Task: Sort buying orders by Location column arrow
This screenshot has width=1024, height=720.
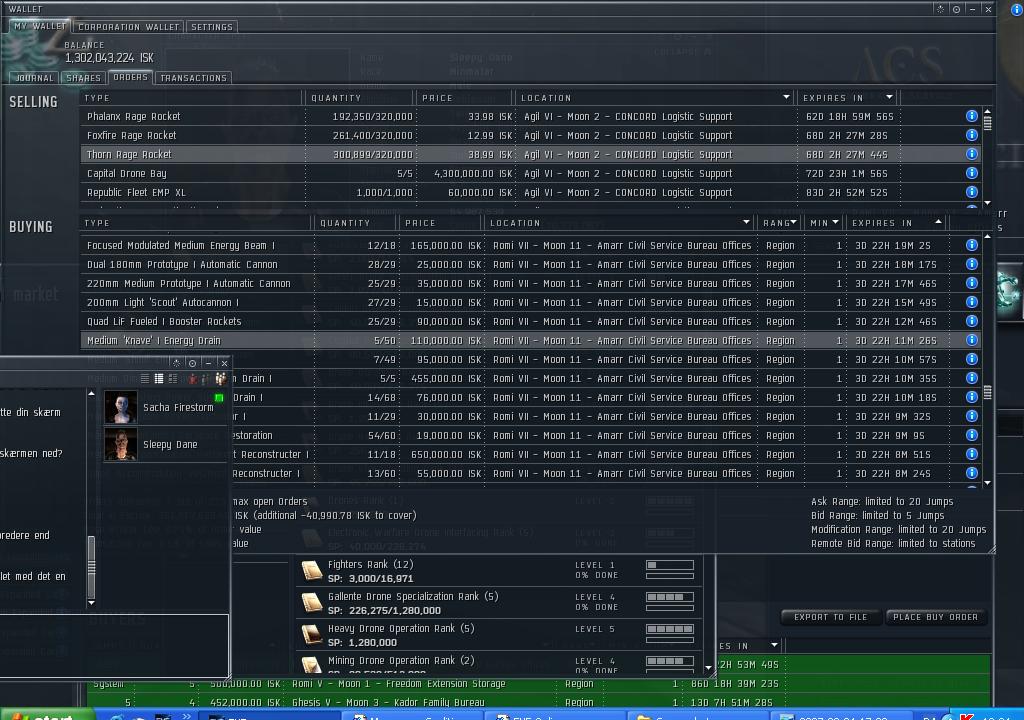Action: tap(746, 222)
